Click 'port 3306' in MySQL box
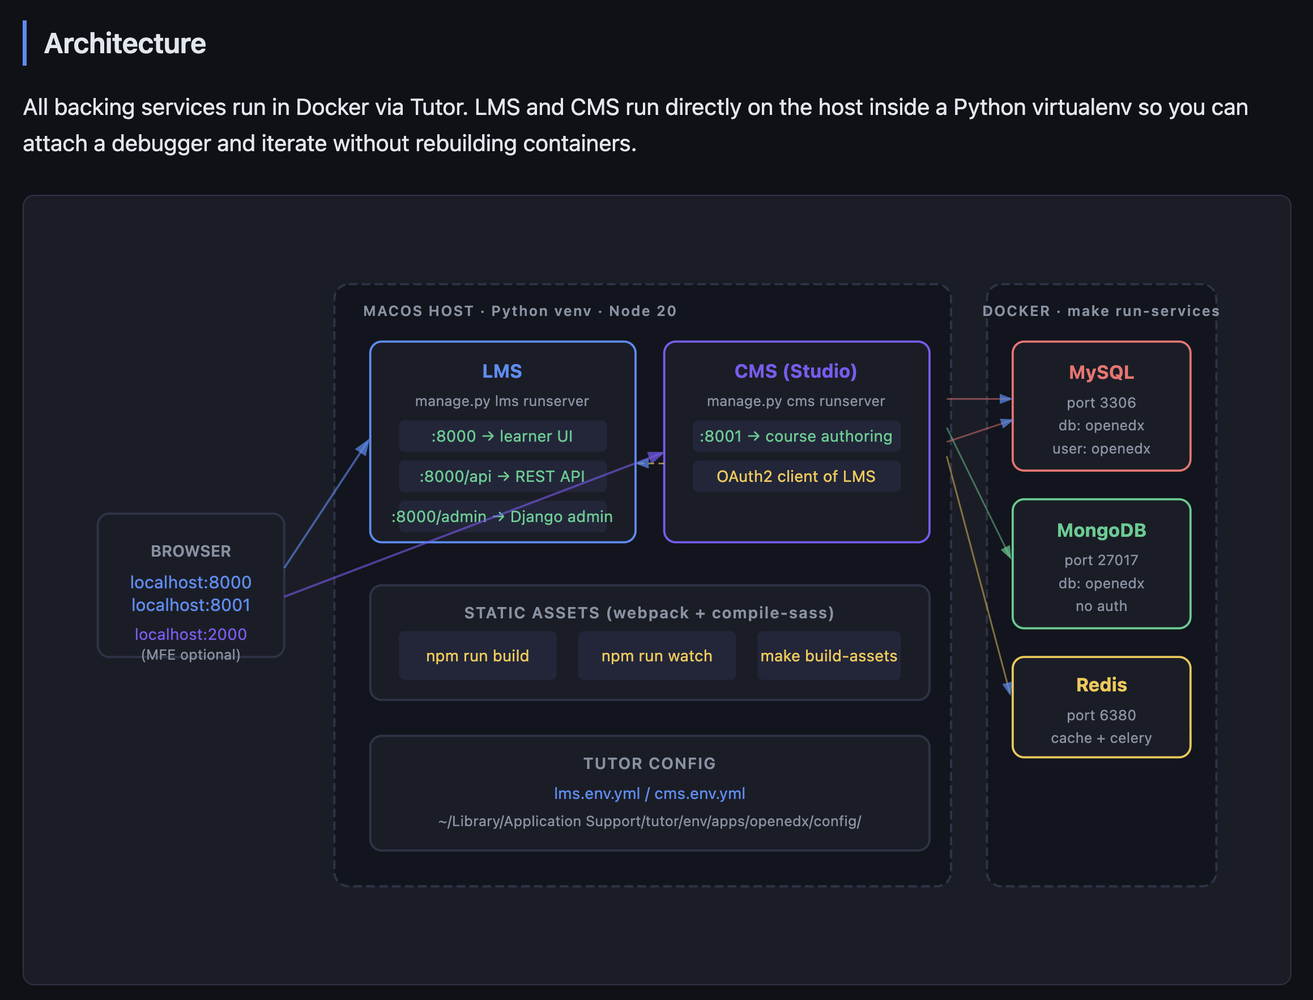 [1101, 403]
